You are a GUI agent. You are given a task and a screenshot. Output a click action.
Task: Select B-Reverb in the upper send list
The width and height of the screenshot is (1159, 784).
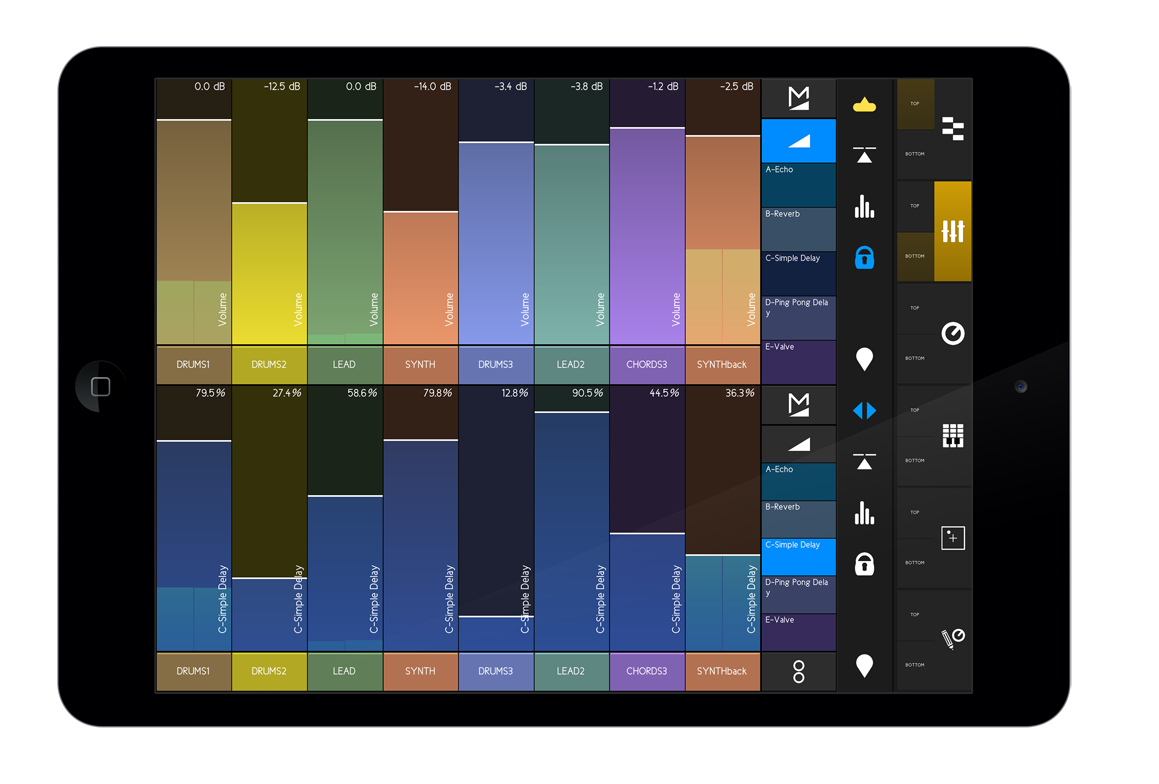coord(798,229)
